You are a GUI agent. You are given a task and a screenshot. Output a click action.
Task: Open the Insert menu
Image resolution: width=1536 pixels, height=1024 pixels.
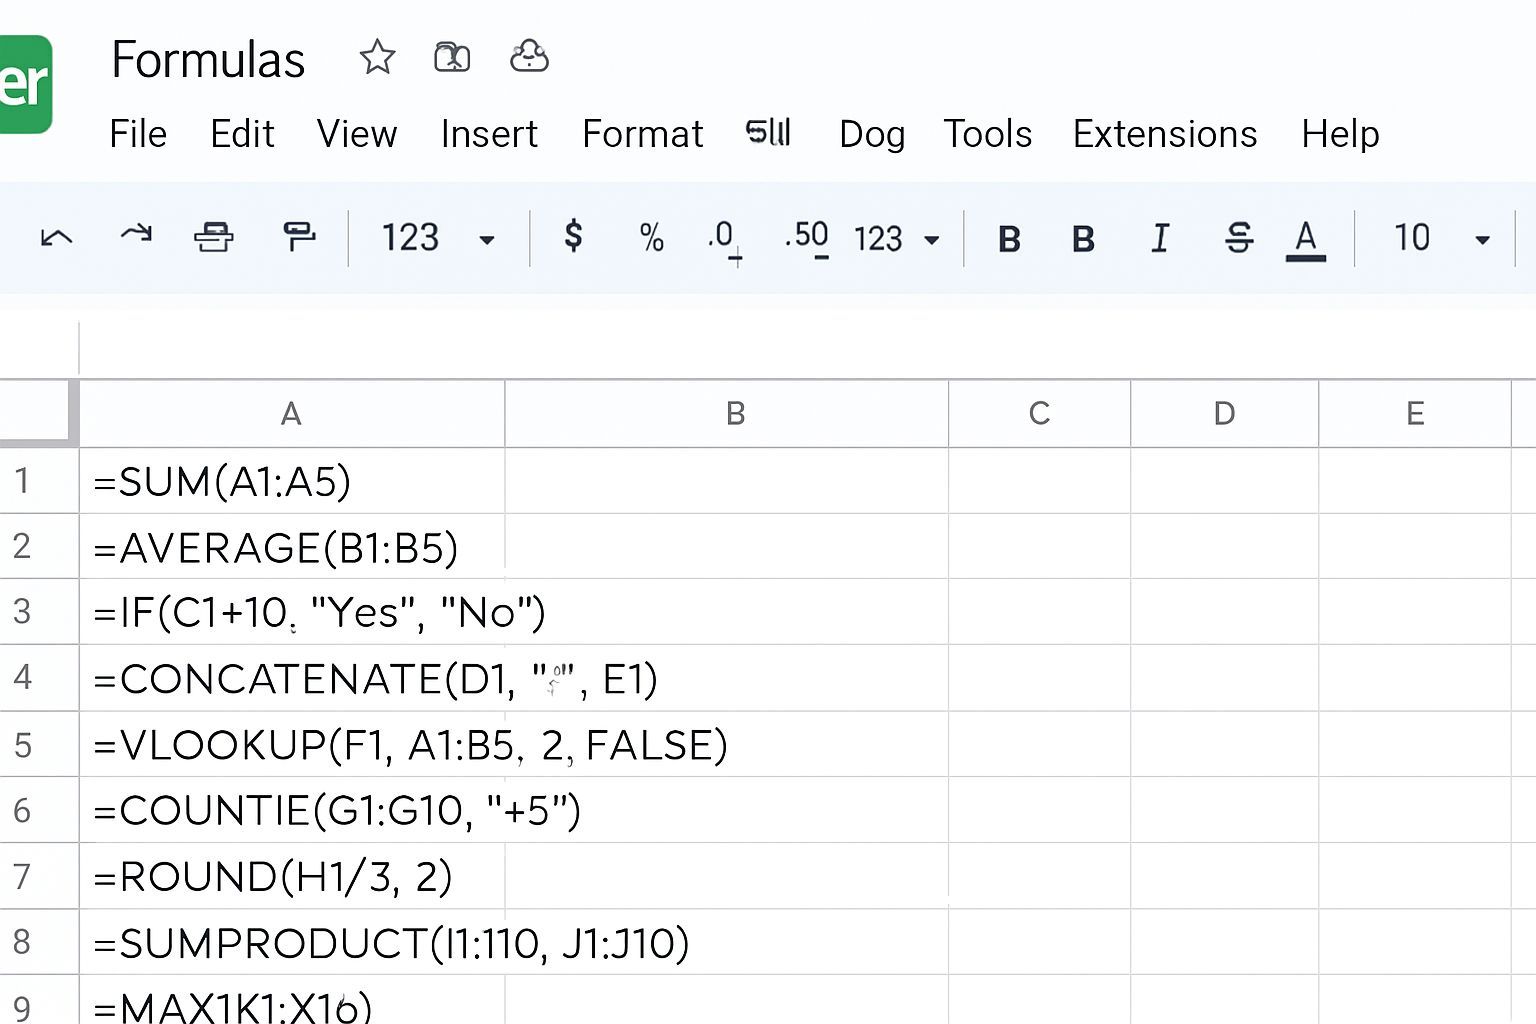click(489, 134)
